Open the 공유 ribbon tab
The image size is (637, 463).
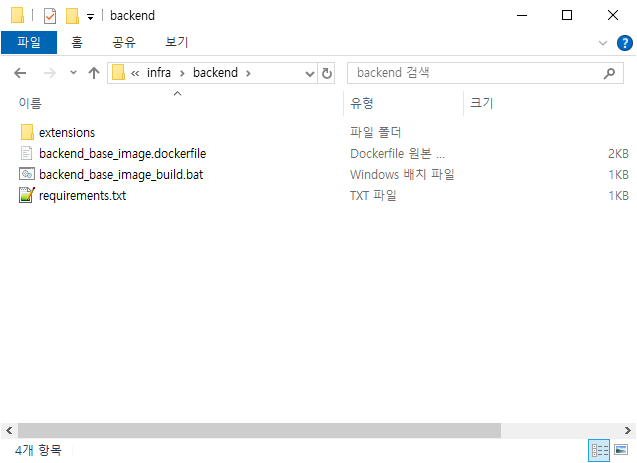click(124, 42)
